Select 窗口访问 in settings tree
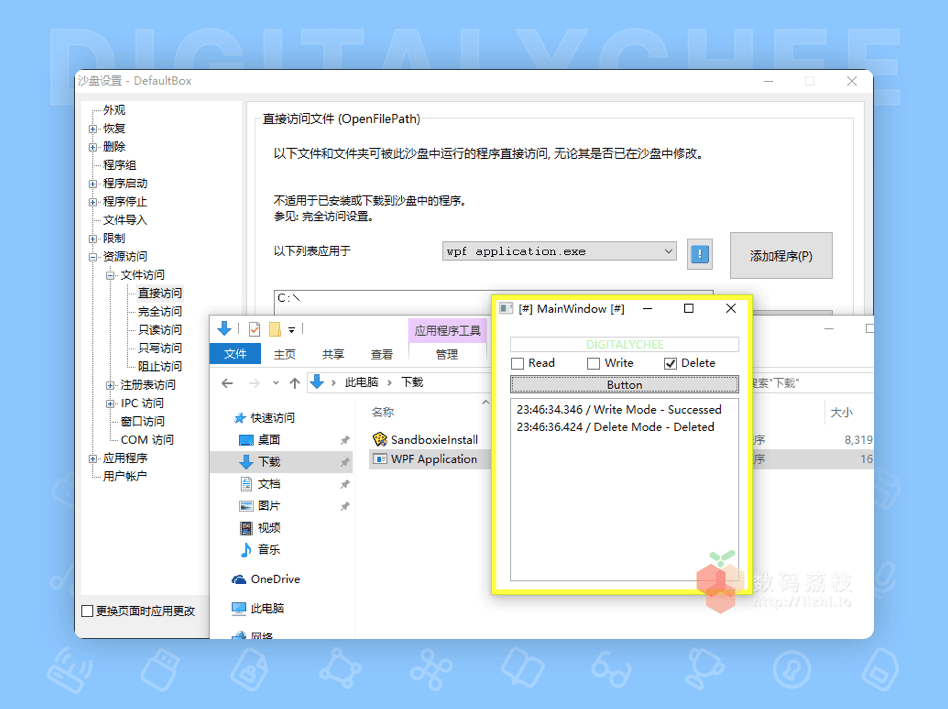The height and width of the screenshot is (709, 948). click(x=142, y=421)
